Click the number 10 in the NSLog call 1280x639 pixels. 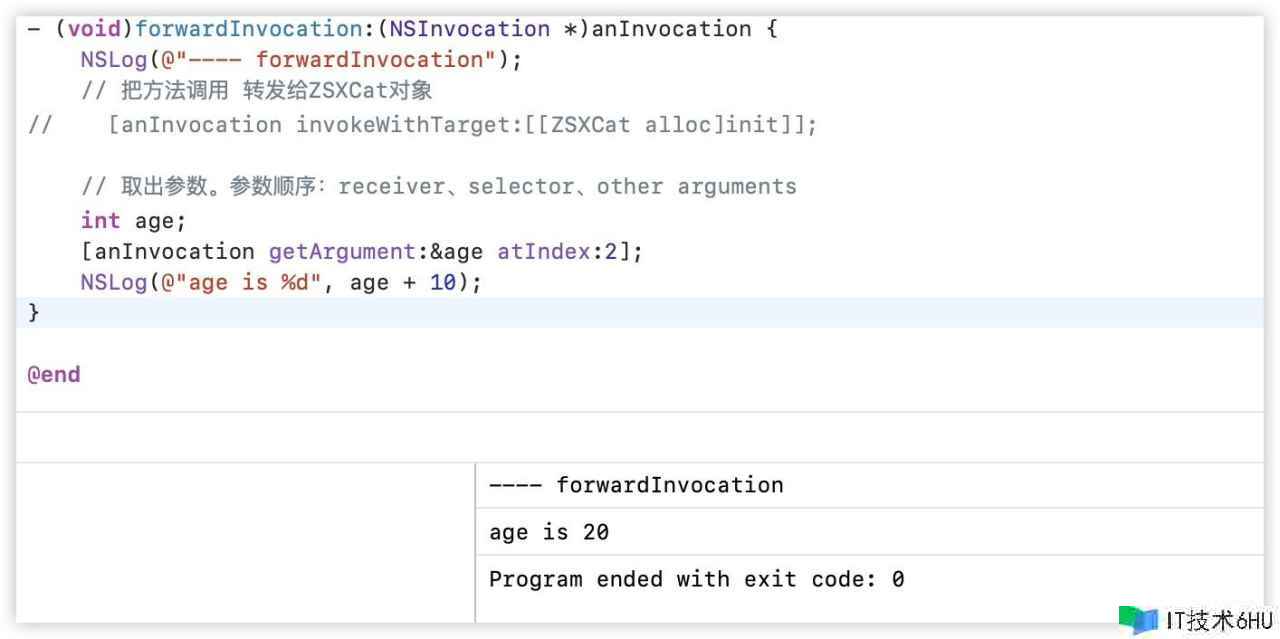[x=443, y=283]
